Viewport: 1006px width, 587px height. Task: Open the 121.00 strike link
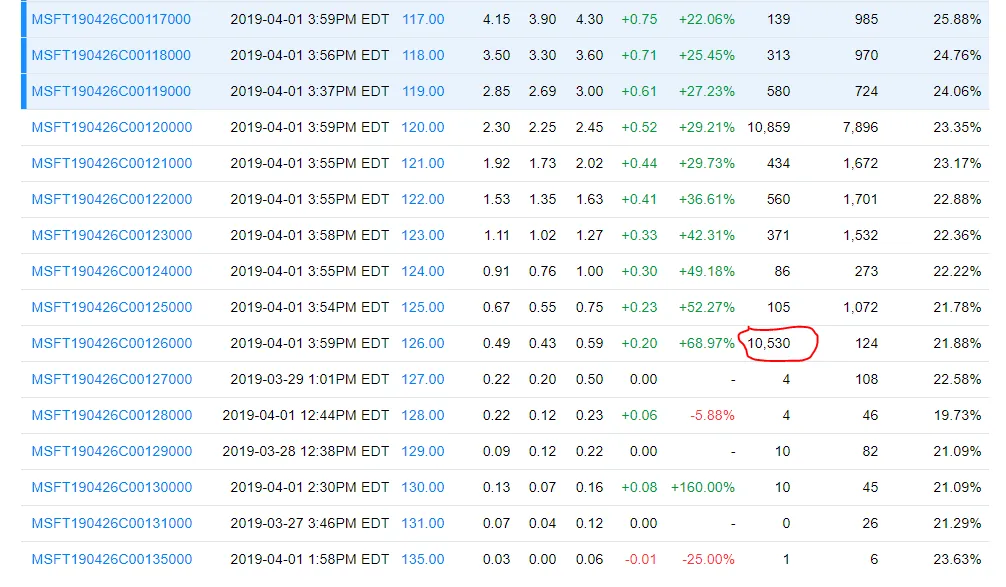[423, 163]
